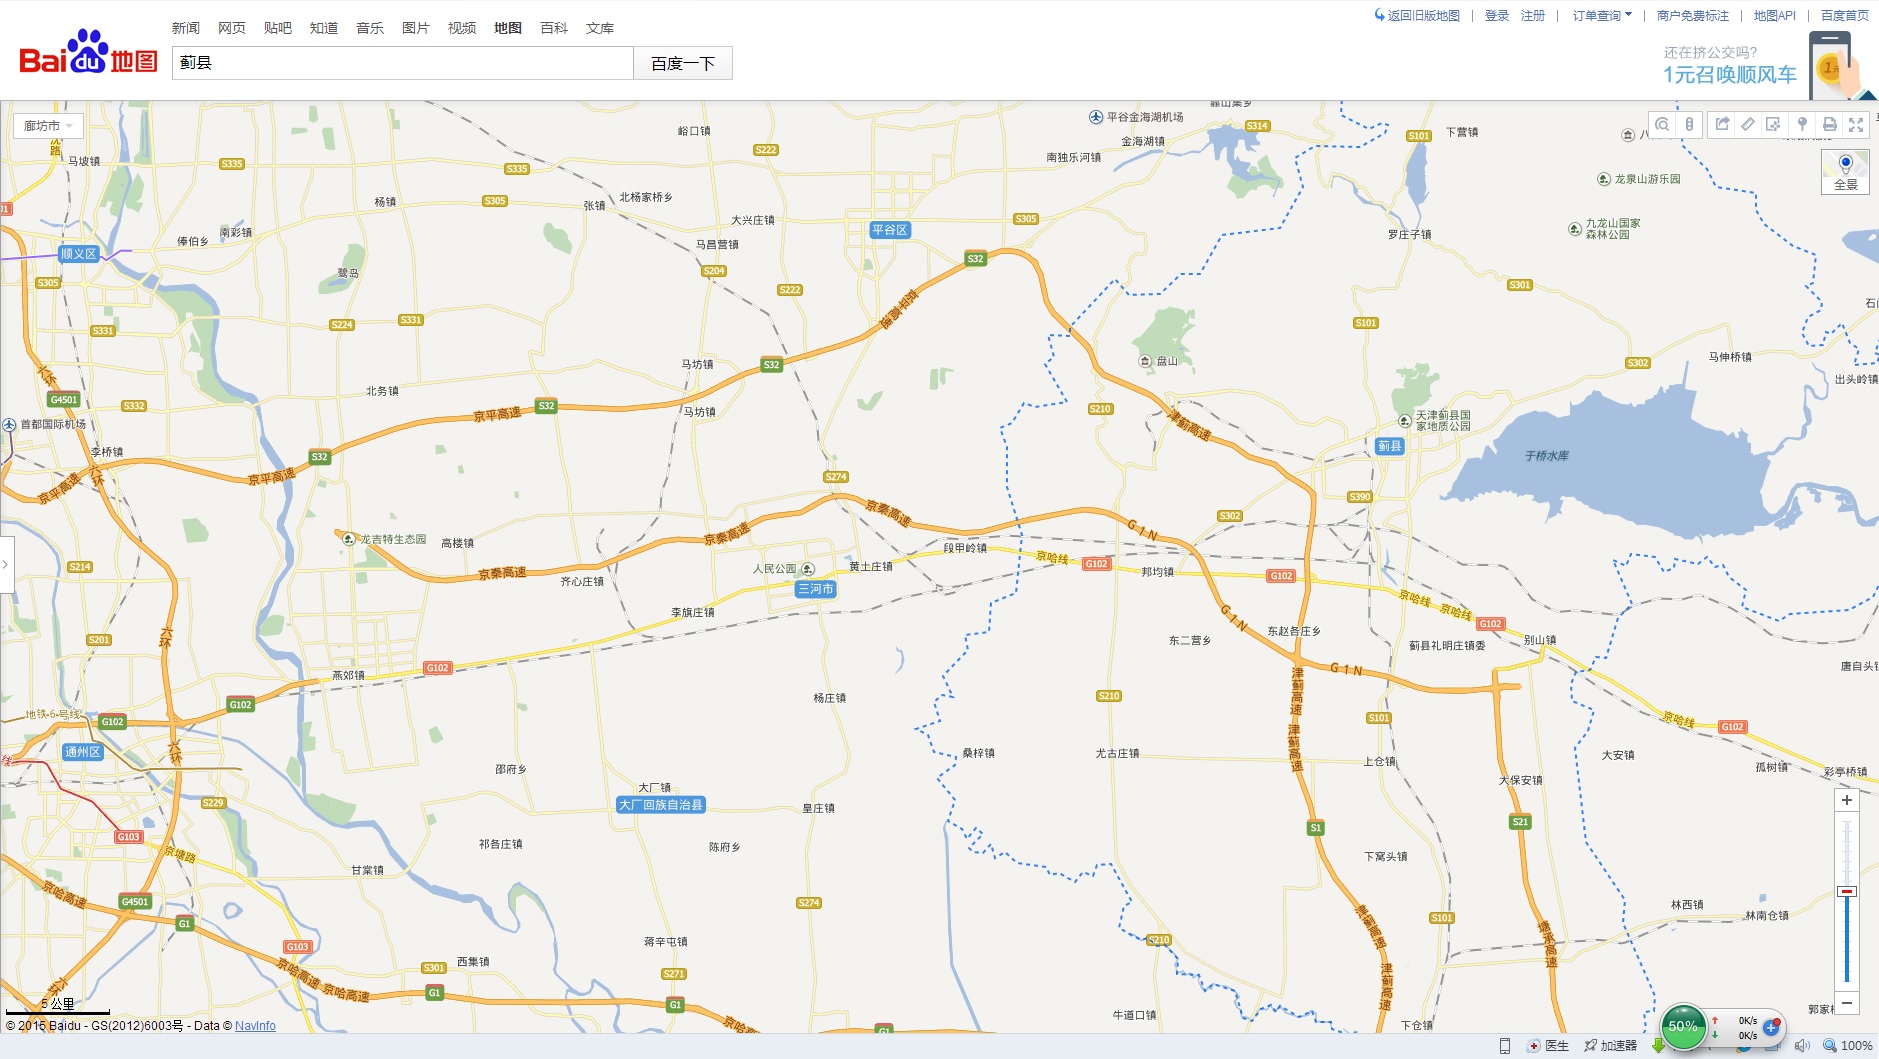
Task: Click the 首都国际机场 airport icon
Action: point(9,425)
